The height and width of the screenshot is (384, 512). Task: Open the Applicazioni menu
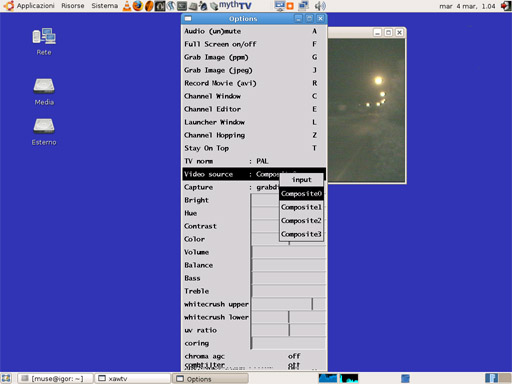(35, 6)
